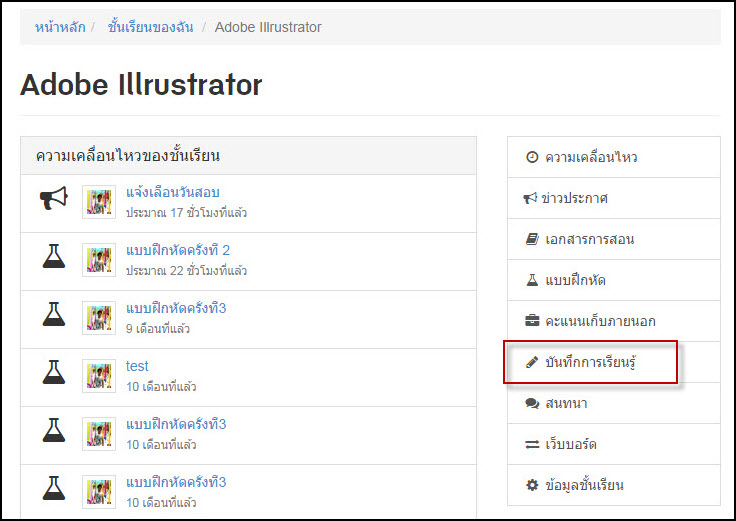
Task: Open สนทนา in the sidebar menu
Action: [x=614, y=403]
